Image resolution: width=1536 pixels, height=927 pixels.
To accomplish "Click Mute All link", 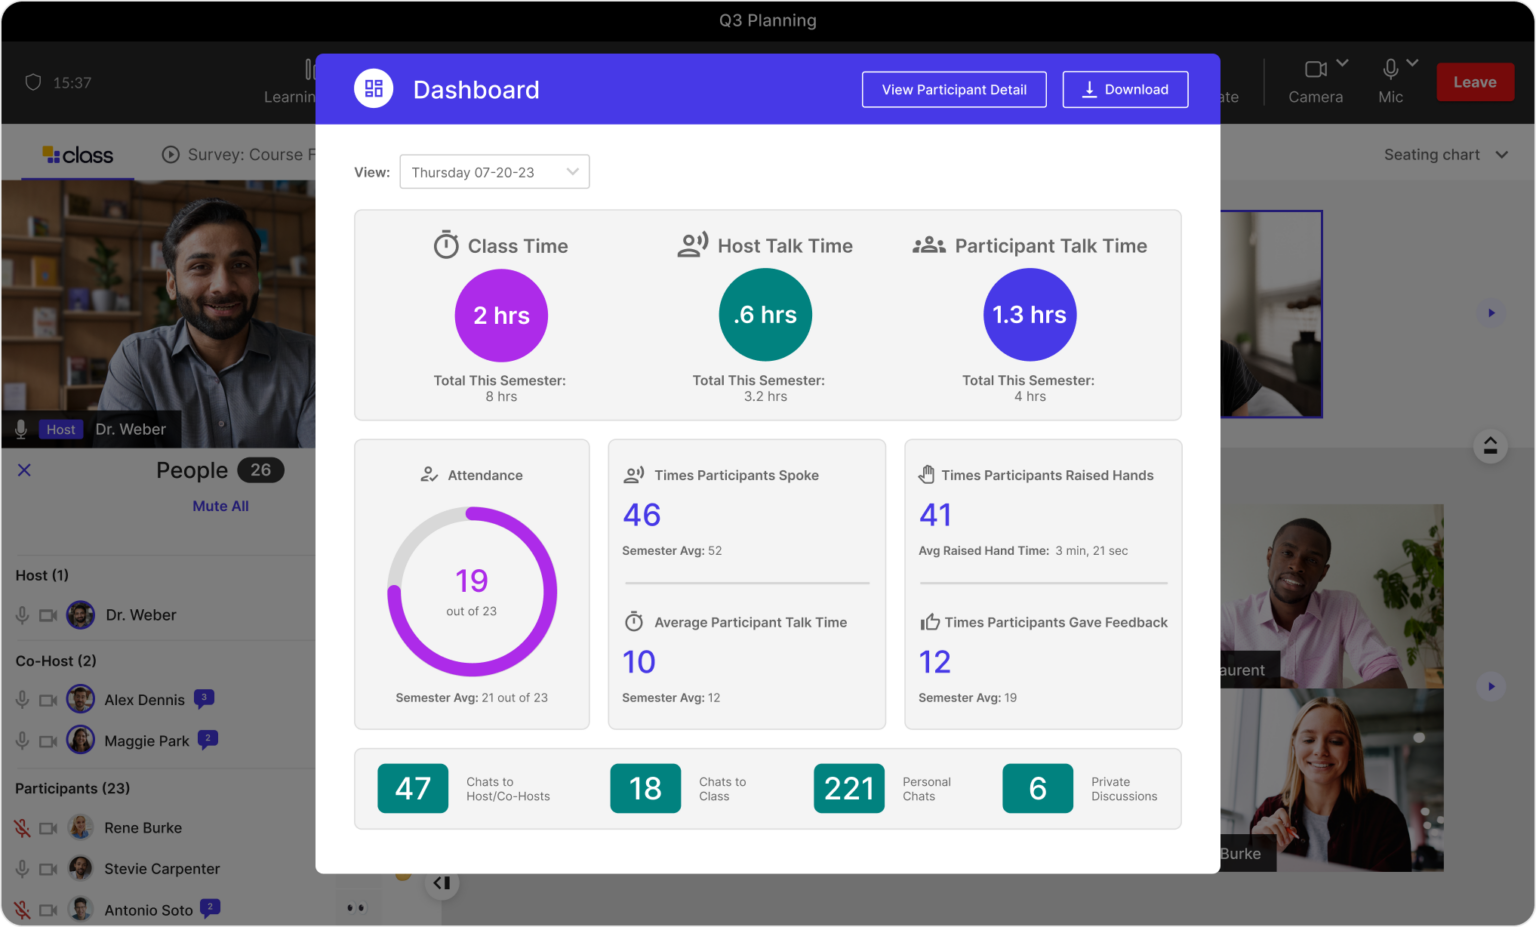I will (x=220, y=506).
